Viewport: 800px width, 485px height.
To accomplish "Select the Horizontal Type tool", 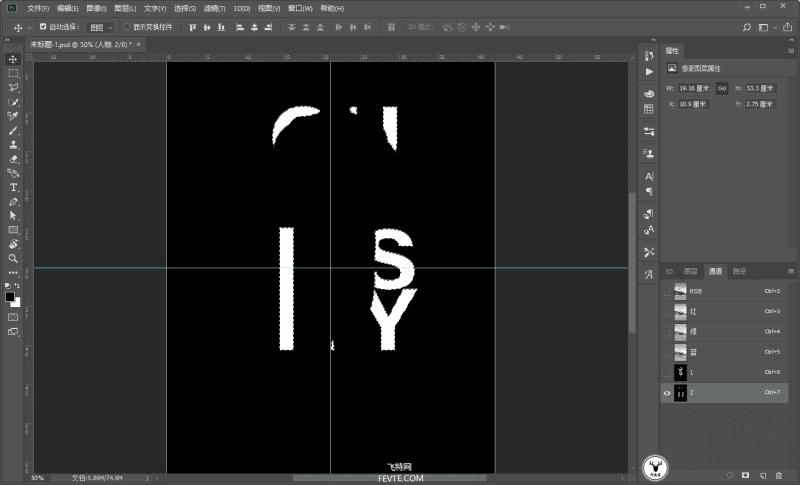I will pos(14,187).
